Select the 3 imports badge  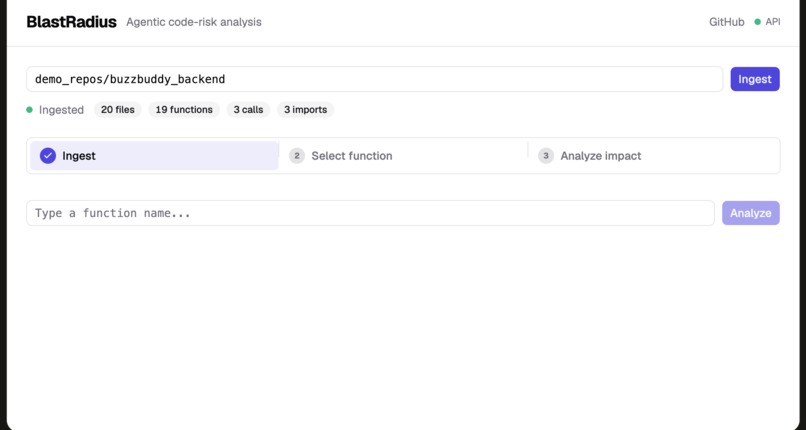point(305,109)
